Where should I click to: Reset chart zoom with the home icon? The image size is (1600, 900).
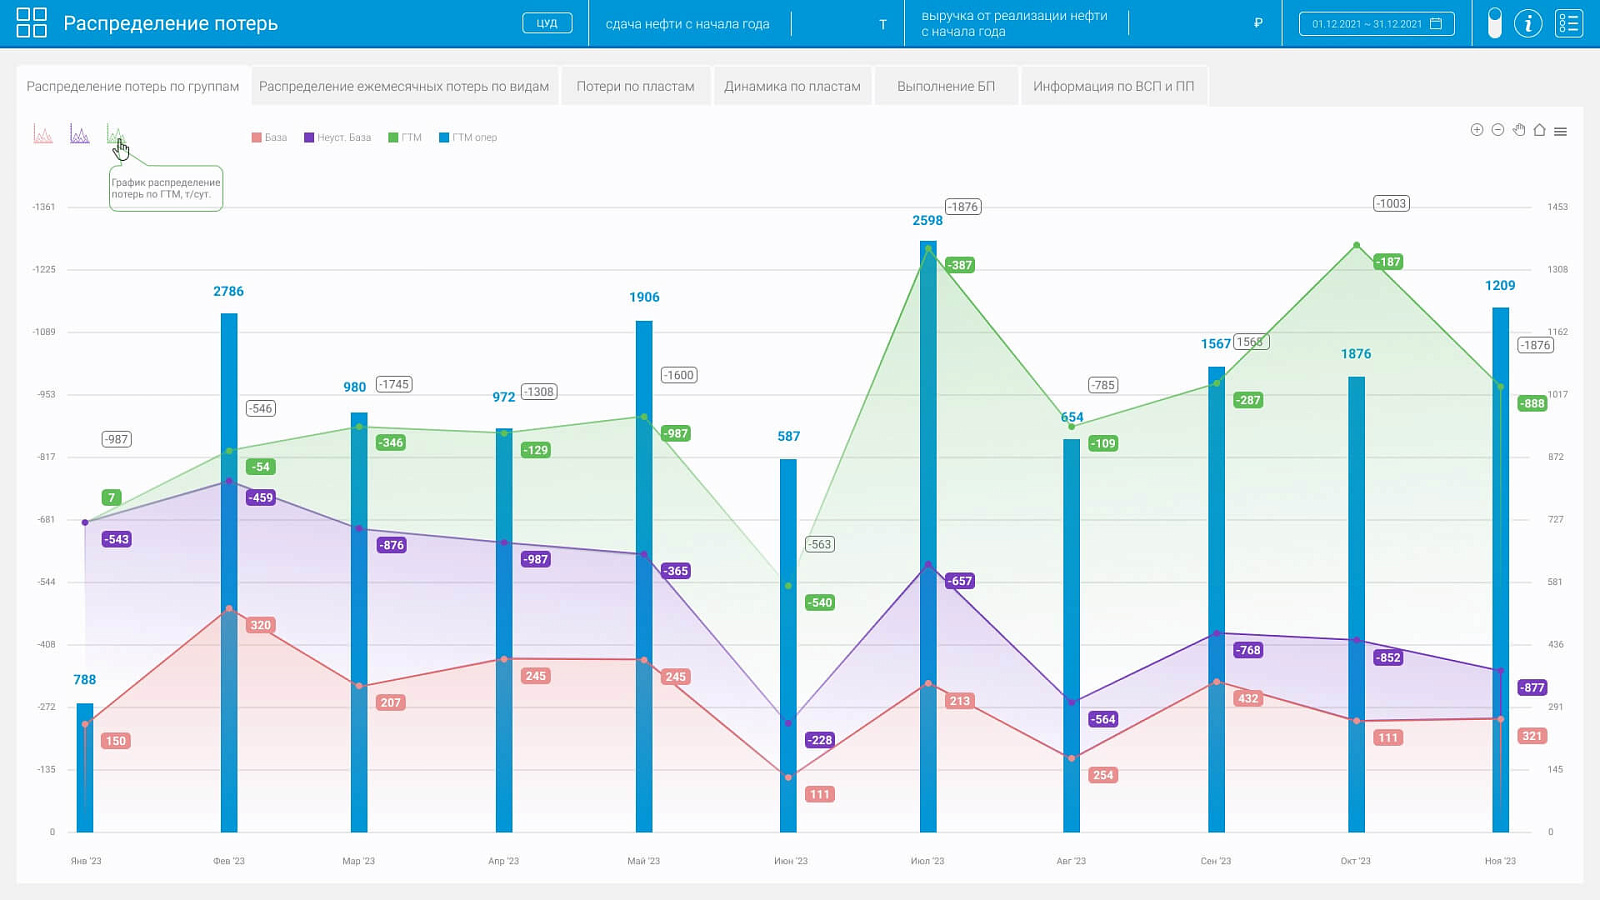click(x=1540, y=130)
